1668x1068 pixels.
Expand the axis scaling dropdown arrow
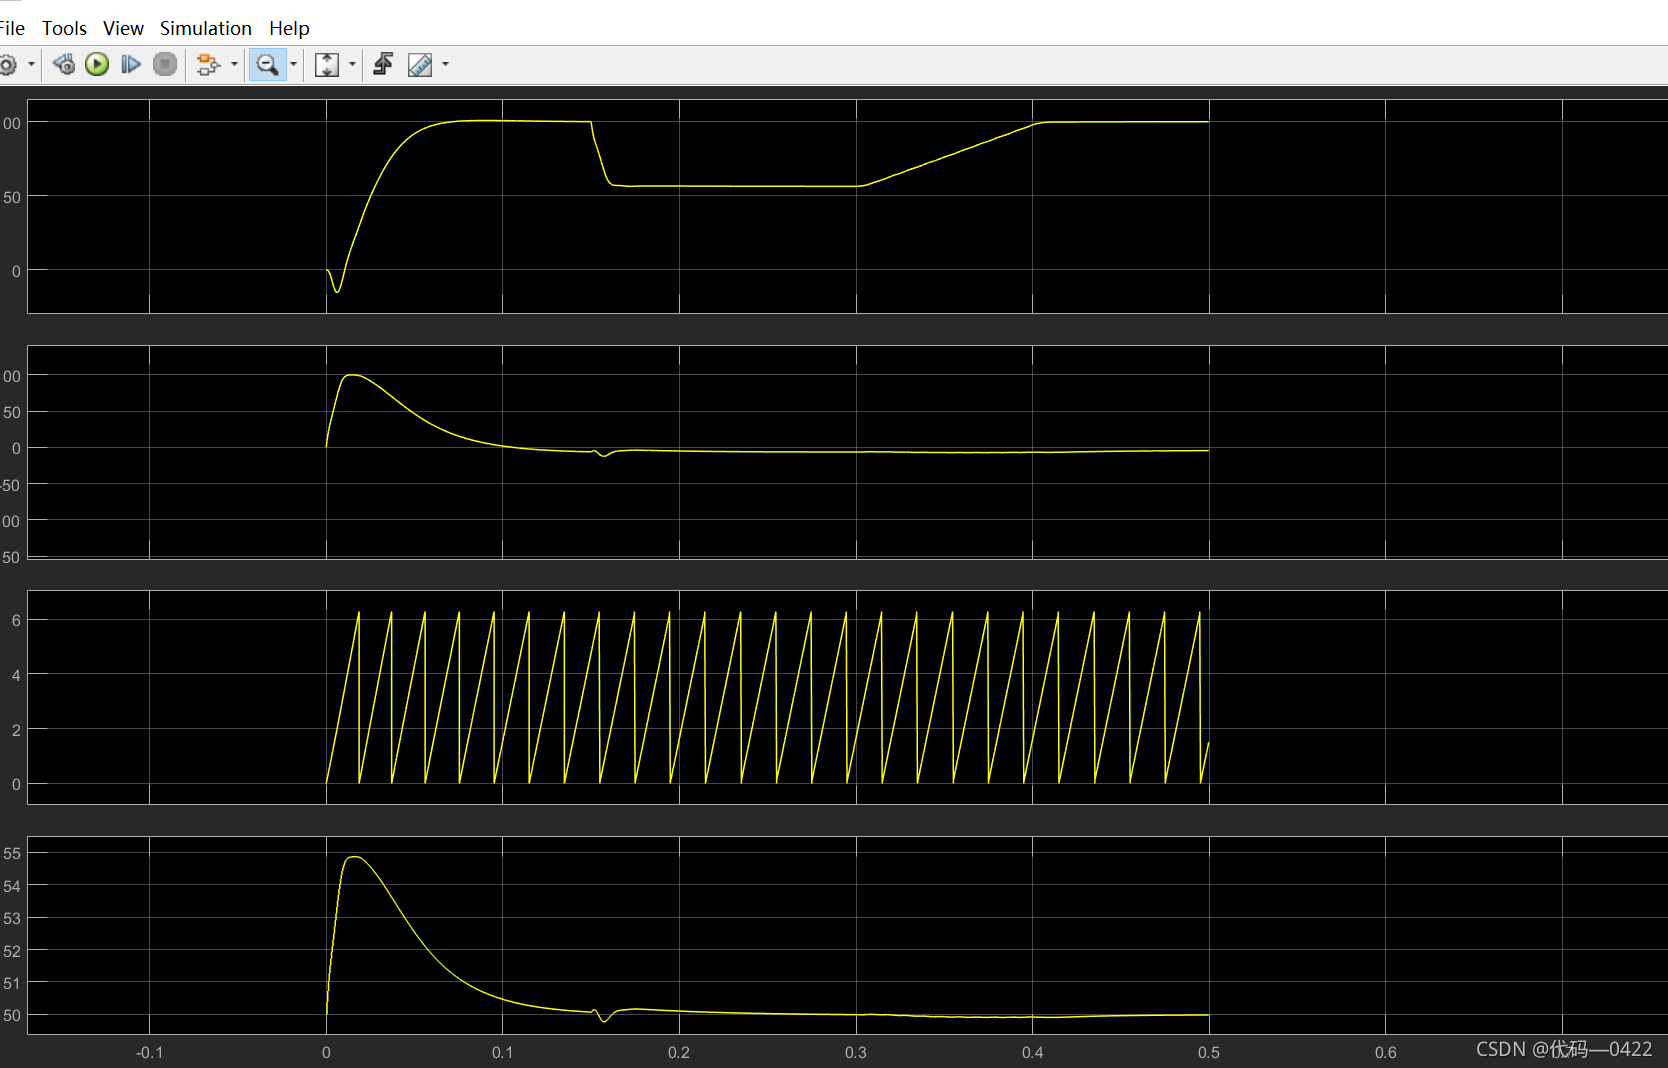(352, 65)
